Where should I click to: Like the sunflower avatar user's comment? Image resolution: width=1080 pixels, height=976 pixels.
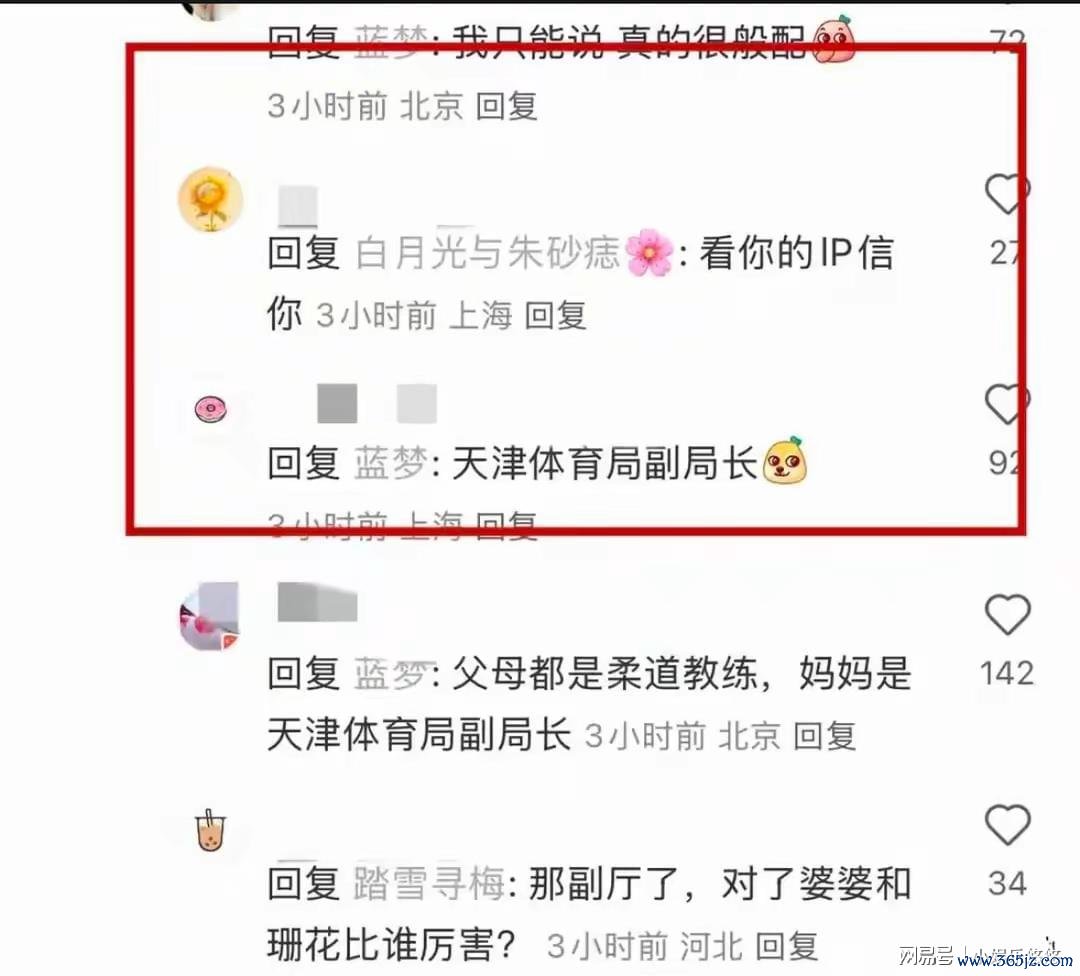[1007, 194]
